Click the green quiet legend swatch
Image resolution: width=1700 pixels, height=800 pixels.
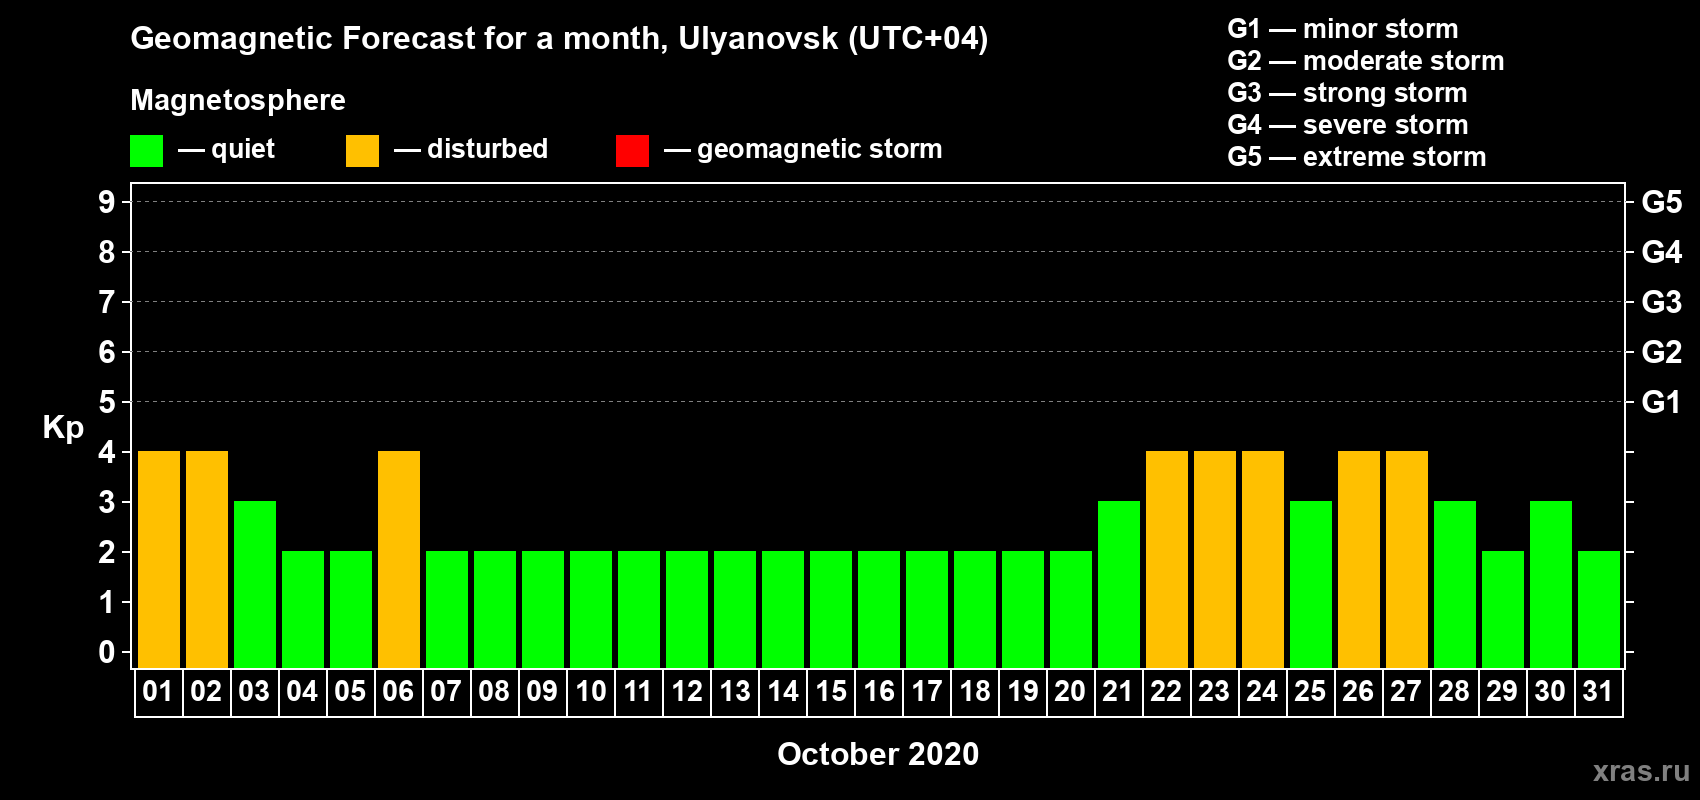146,151
